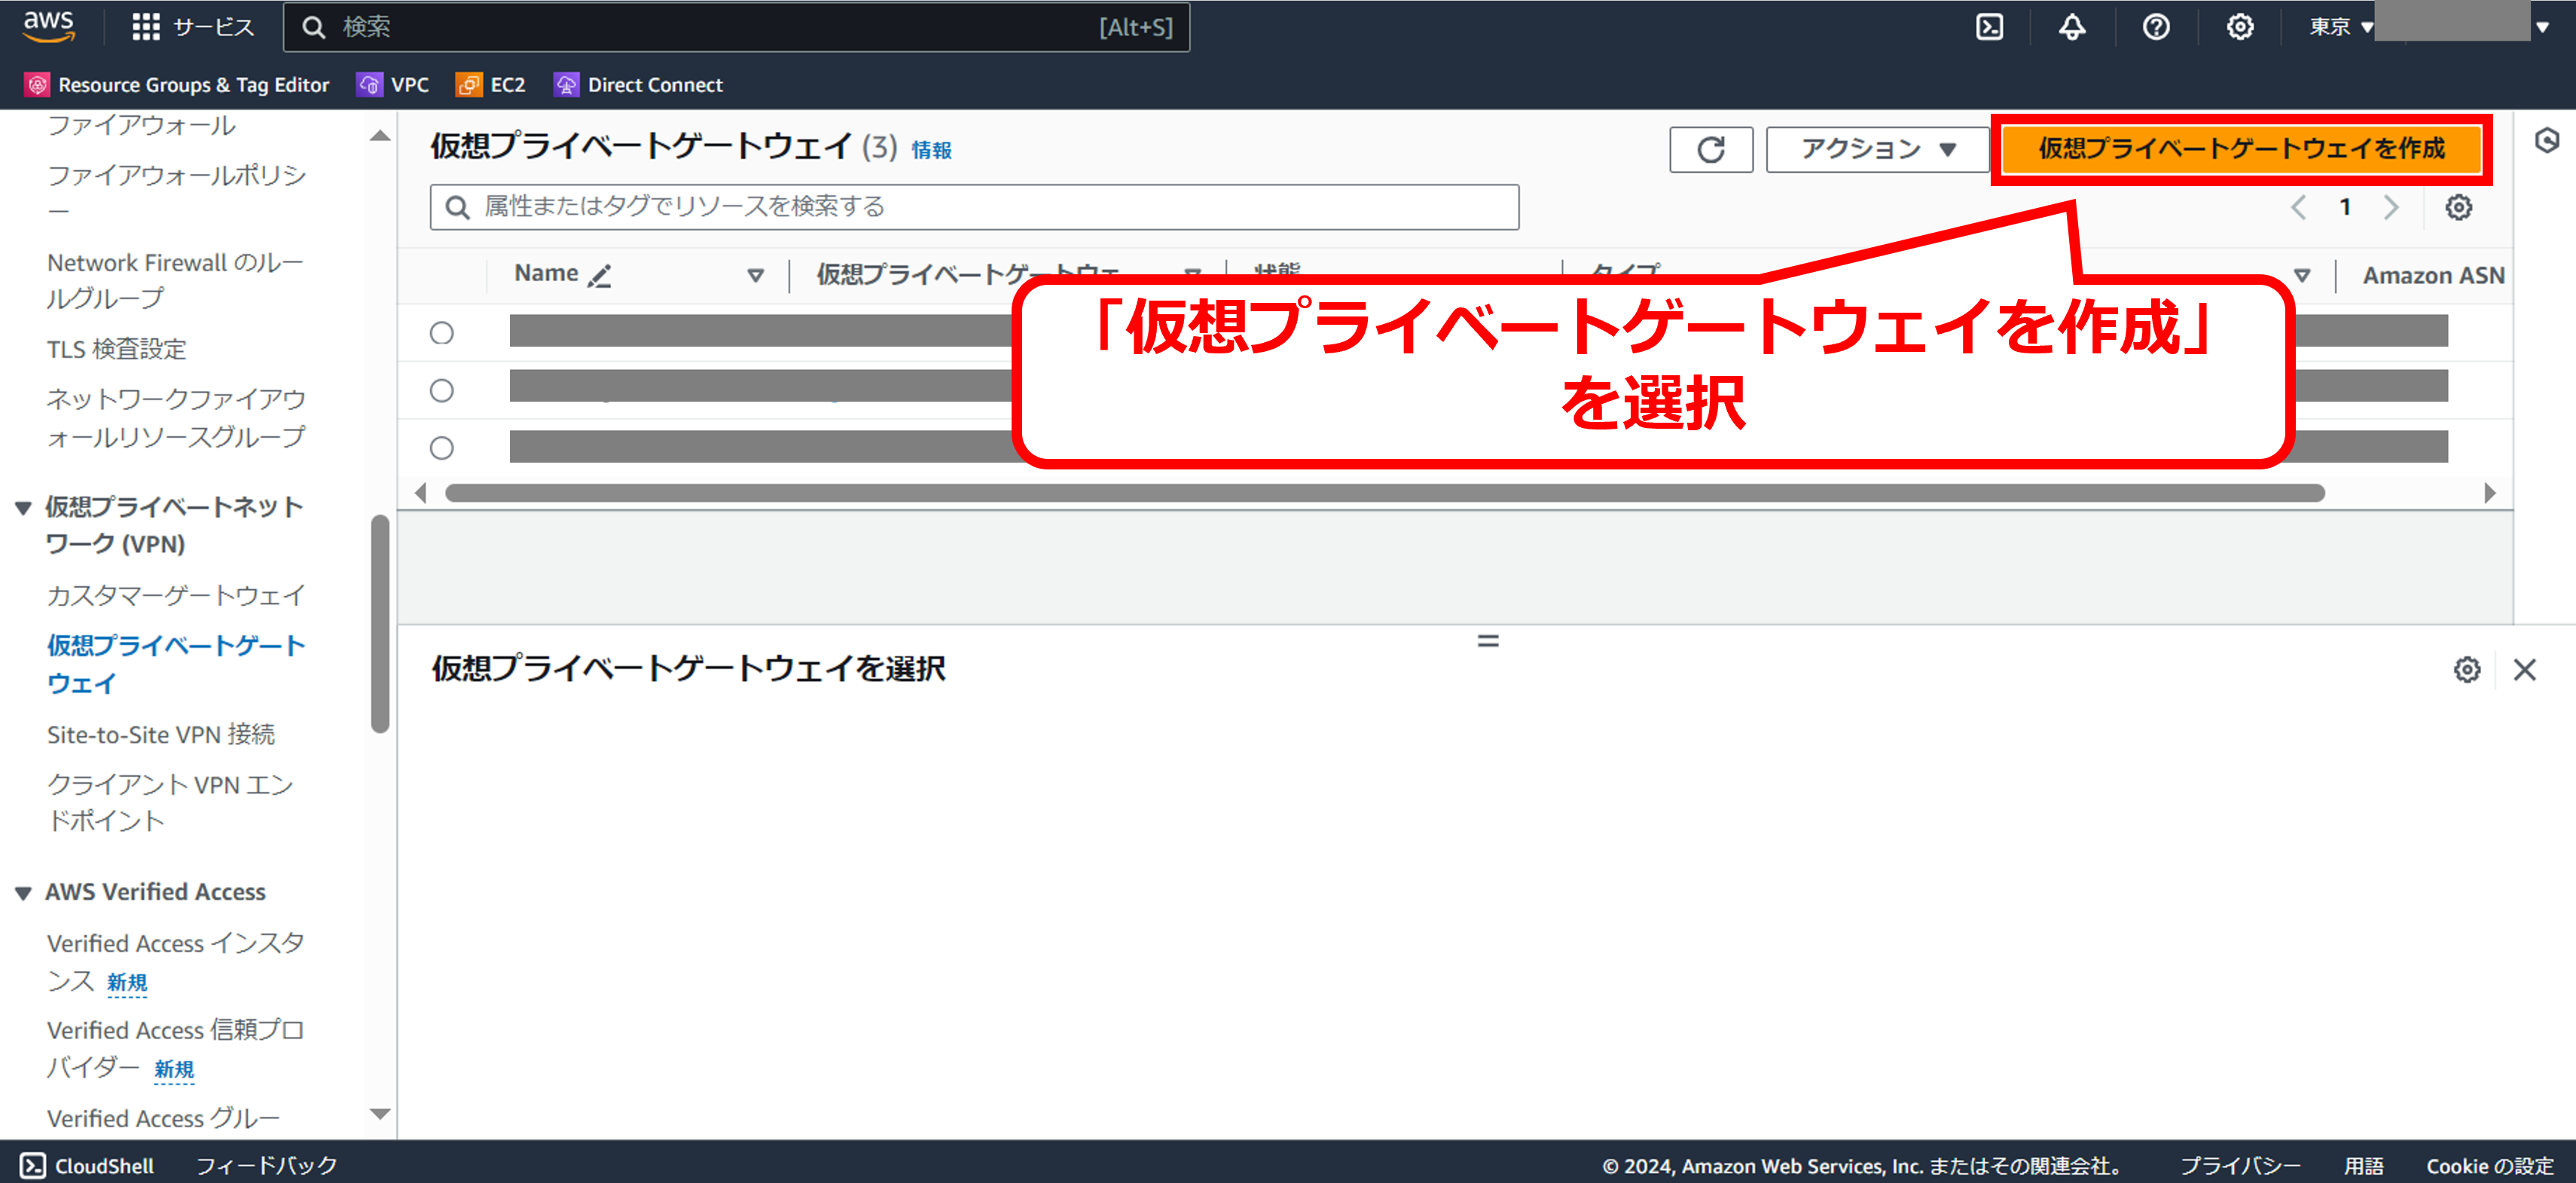2576x1183 pixels.
Task: Open the 東京 region selector dropdown
Action: pos(2340,27)
